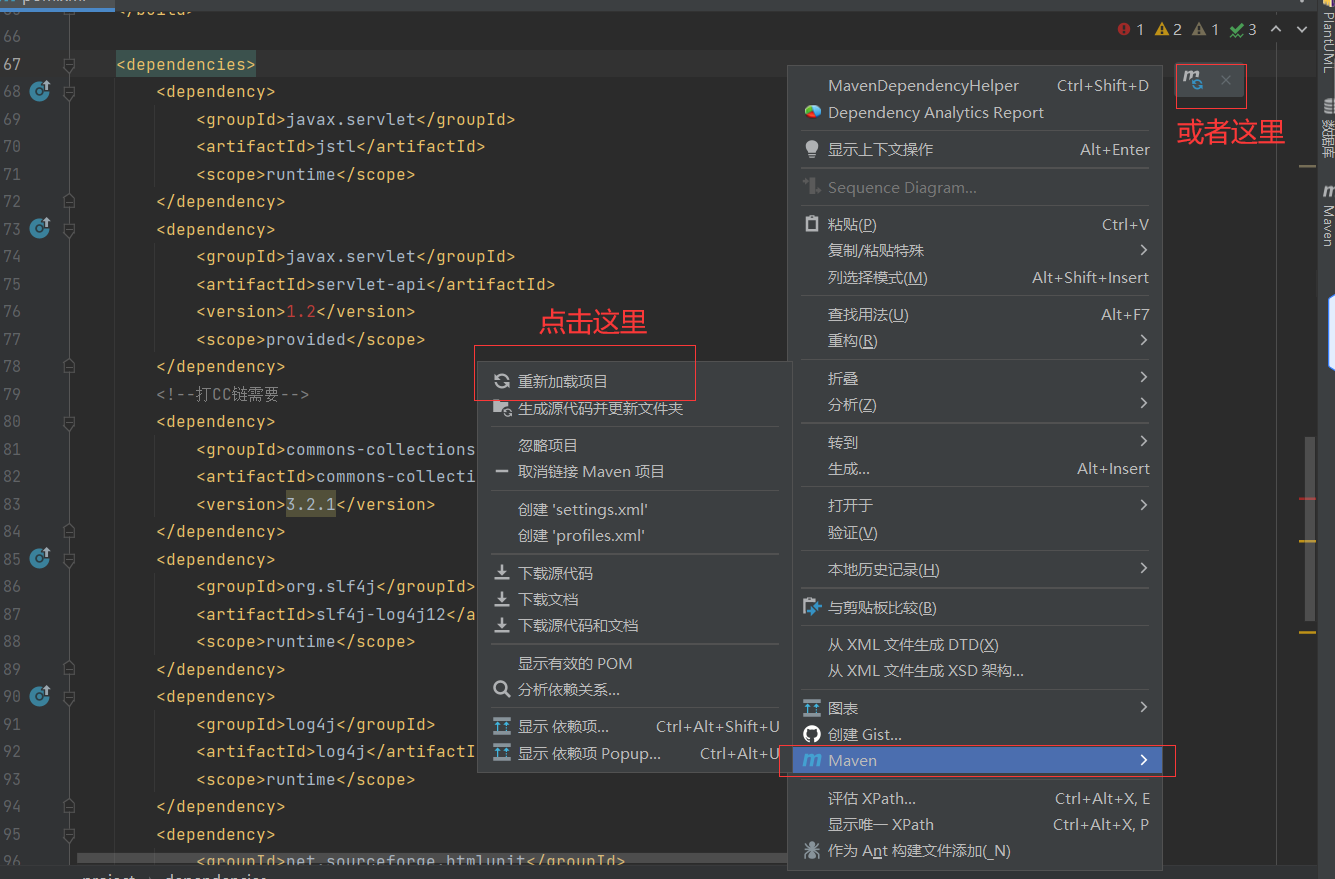Expand the 转到 submenu
Screen dimensions: 1335x879
click(x=975, y=442)
